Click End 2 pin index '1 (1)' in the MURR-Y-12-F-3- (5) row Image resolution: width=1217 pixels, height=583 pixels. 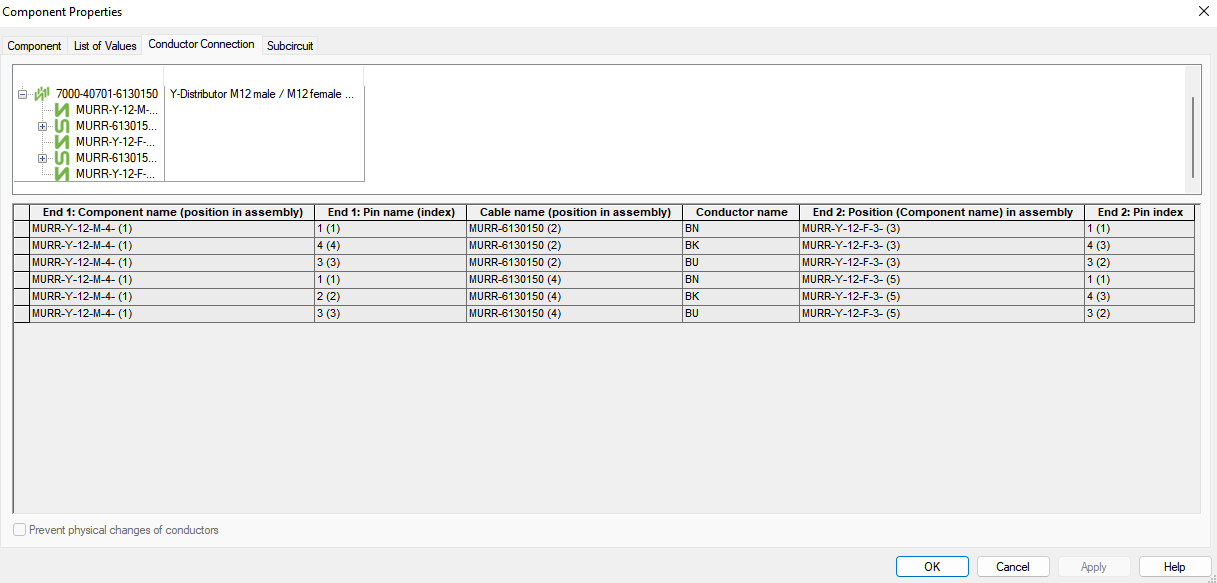pyautogui.click(x=1140, y=280)
